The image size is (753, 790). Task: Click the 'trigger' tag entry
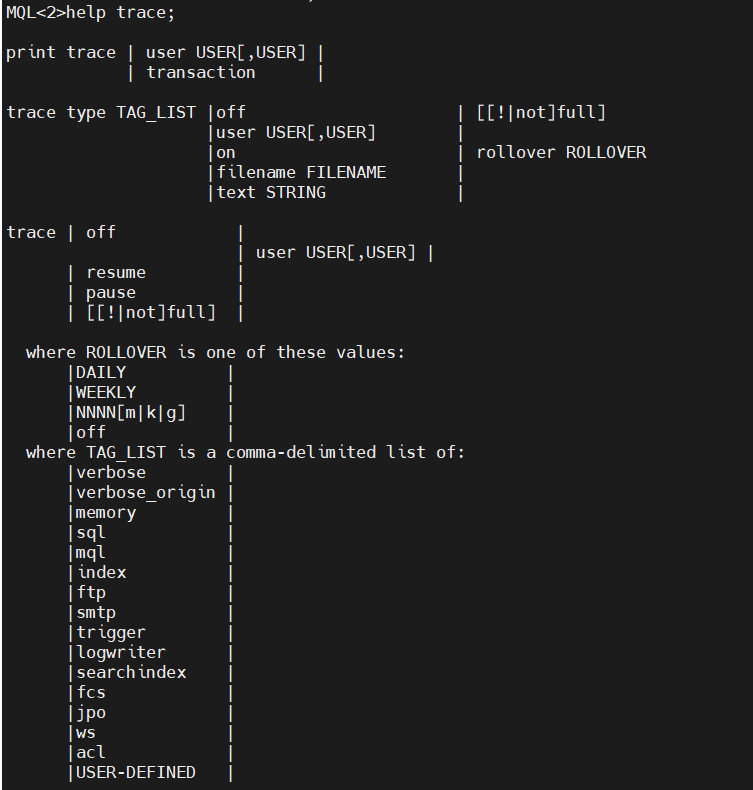(111, 632)
